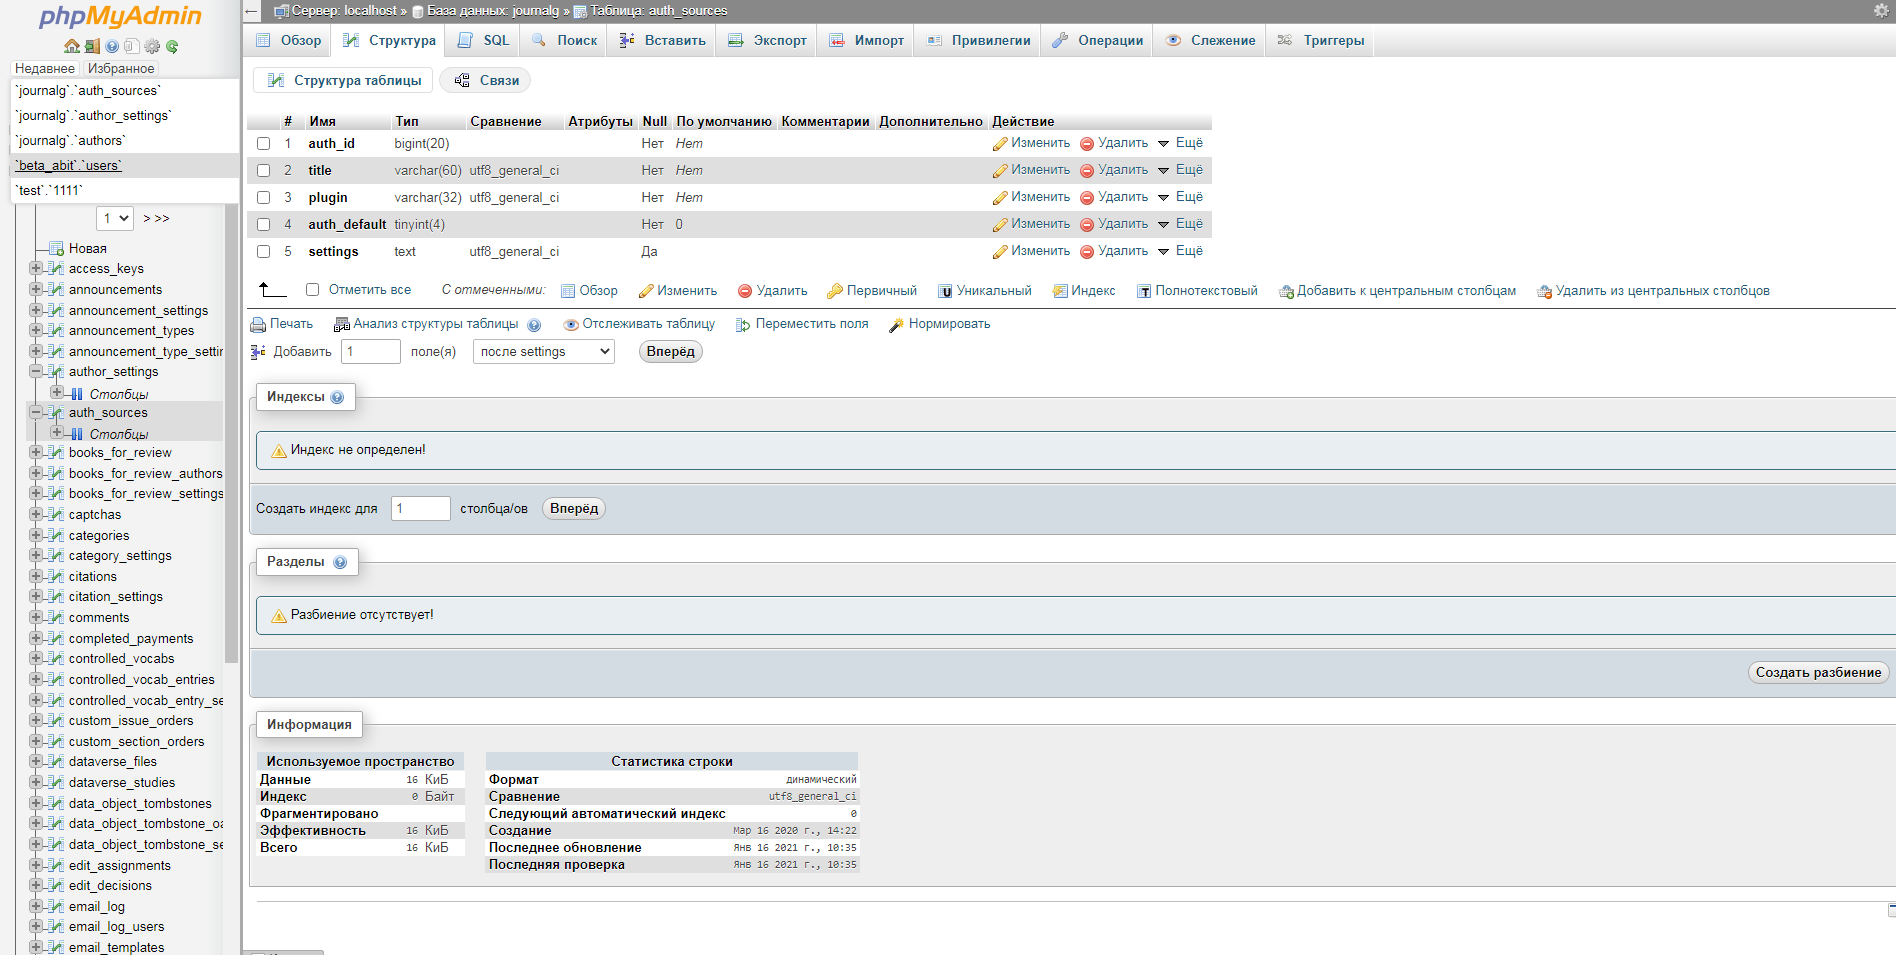Click help icon beside structure analysis
The height and width of the screenshot is (955, 1896).
coord(534,325)
